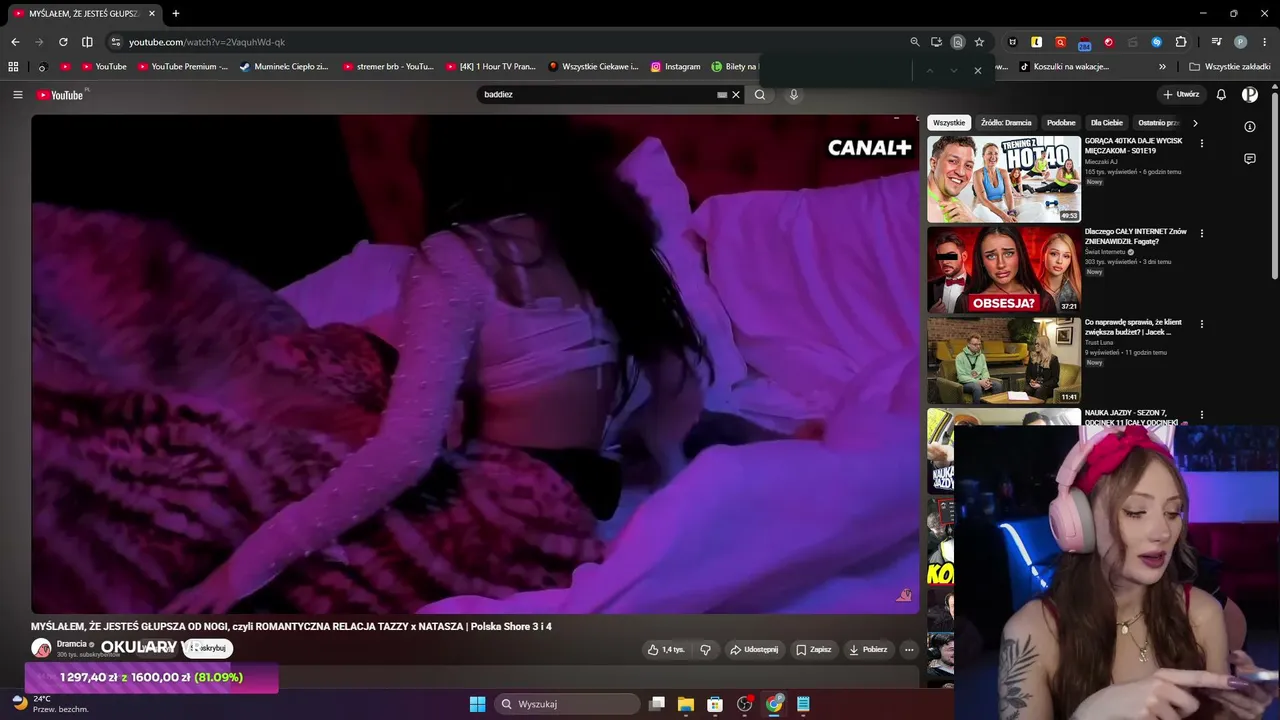Click the Utwórz create button

(x=1181, y=95)
